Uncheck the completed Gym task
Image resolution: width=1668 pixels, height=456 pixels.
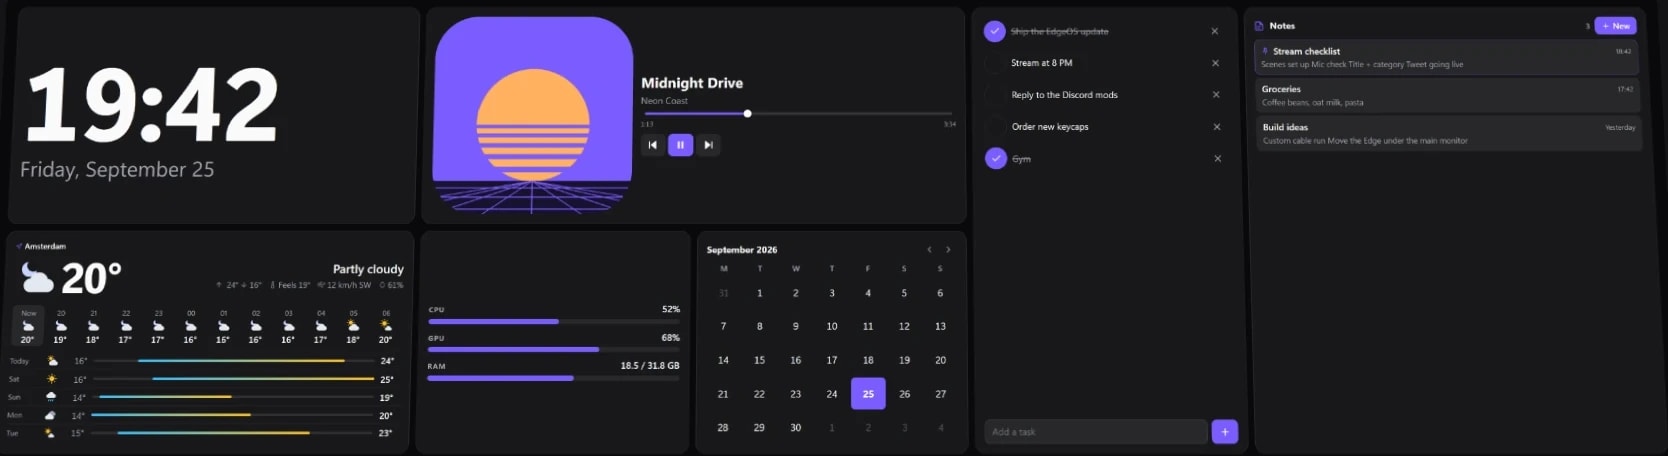click(x=995, y=158)
